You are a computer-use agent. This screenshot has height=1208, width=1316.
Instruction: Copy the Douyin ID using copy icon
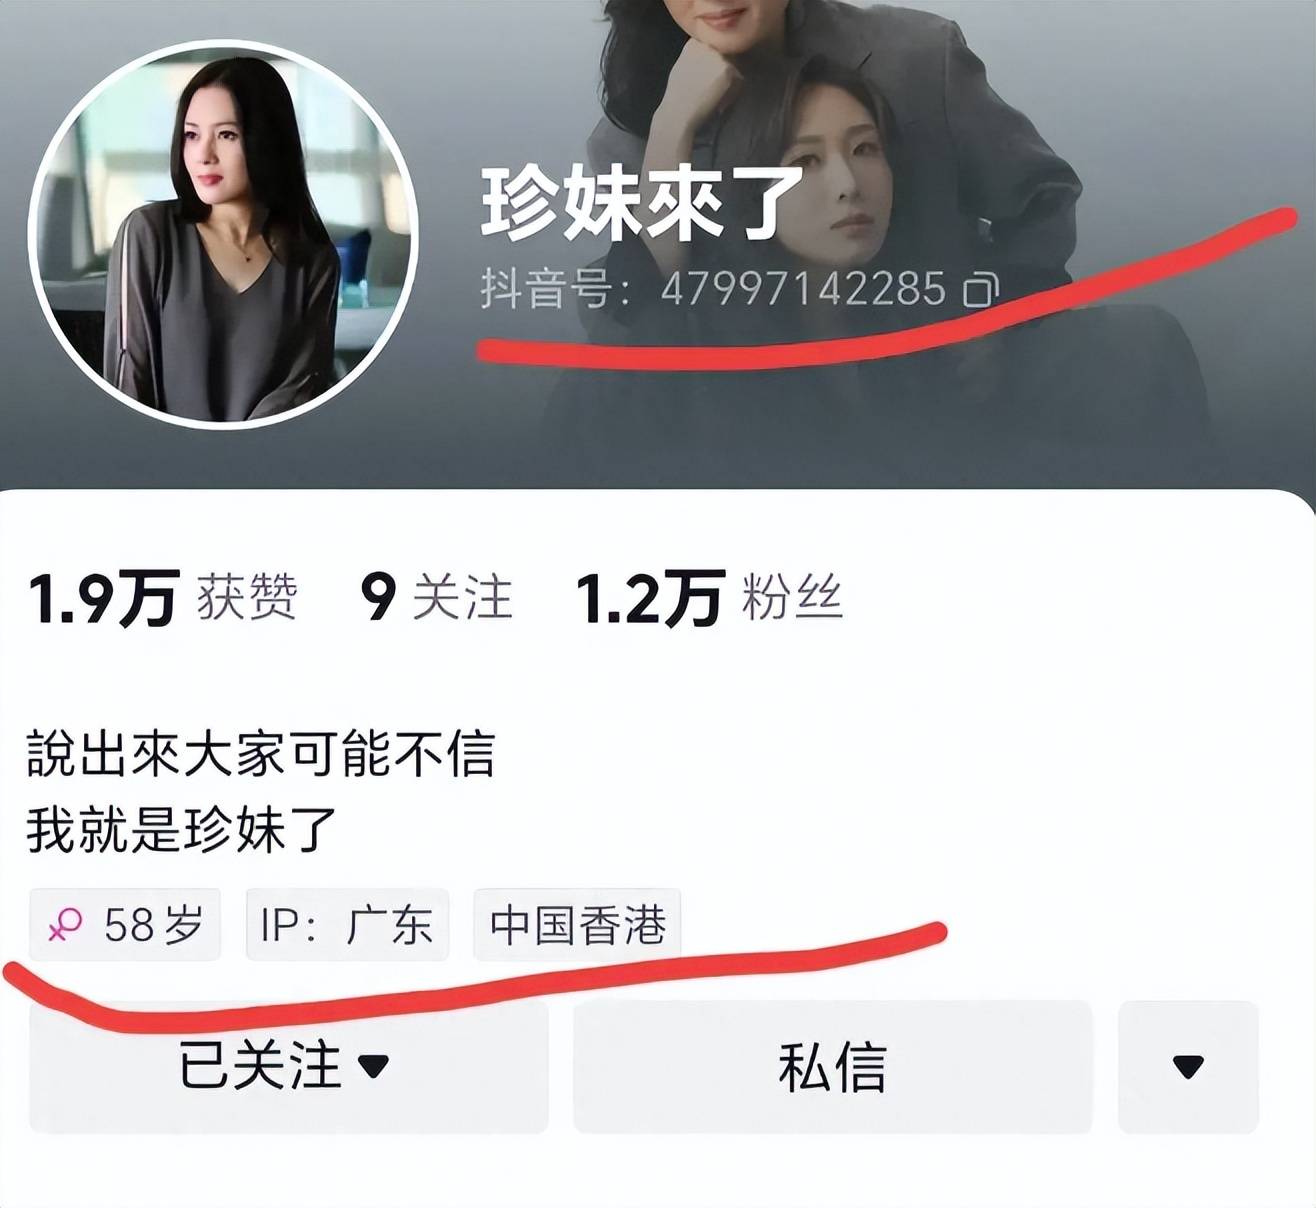click(x=980, y=290)
